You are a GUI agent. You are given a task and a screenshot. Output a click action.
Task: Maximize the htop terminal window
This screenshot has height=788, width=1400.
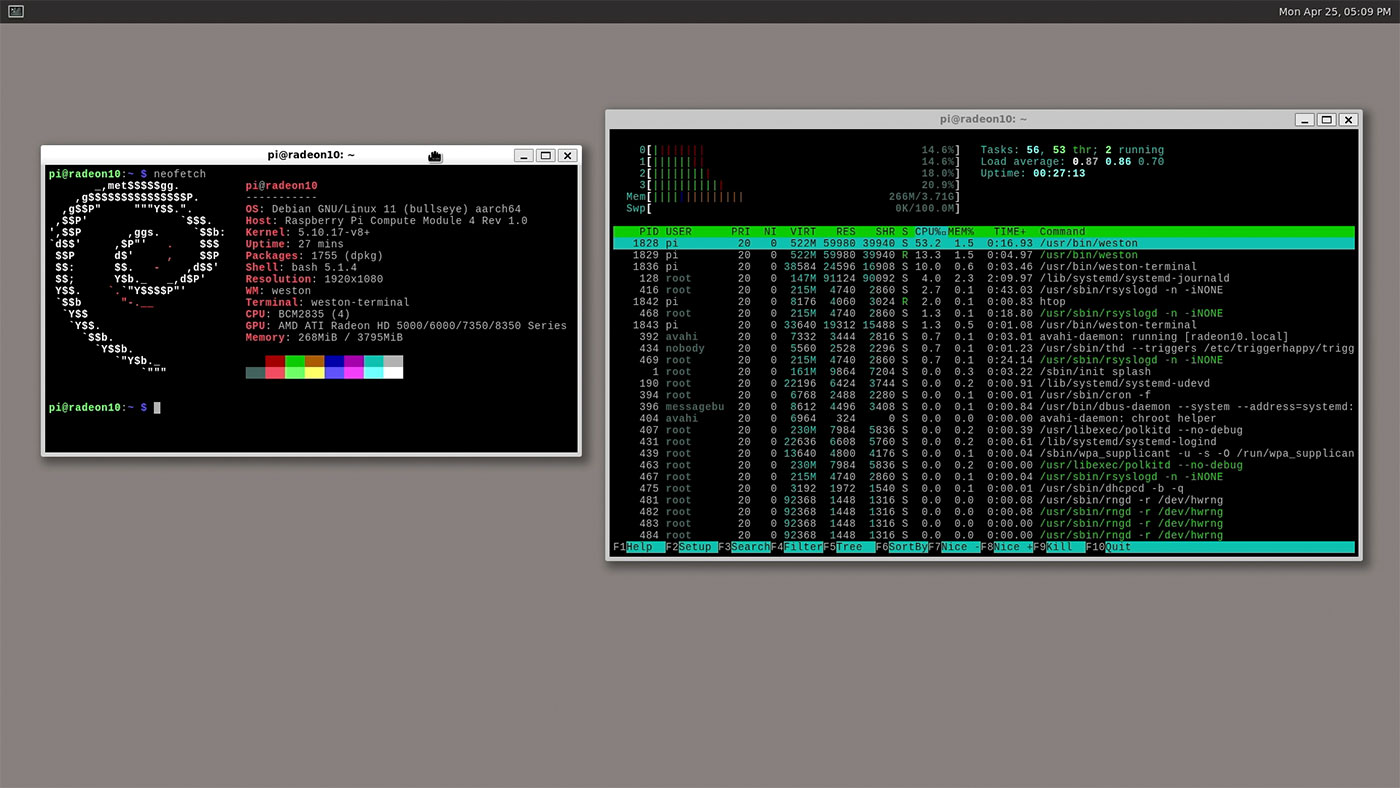point(1327,119)
